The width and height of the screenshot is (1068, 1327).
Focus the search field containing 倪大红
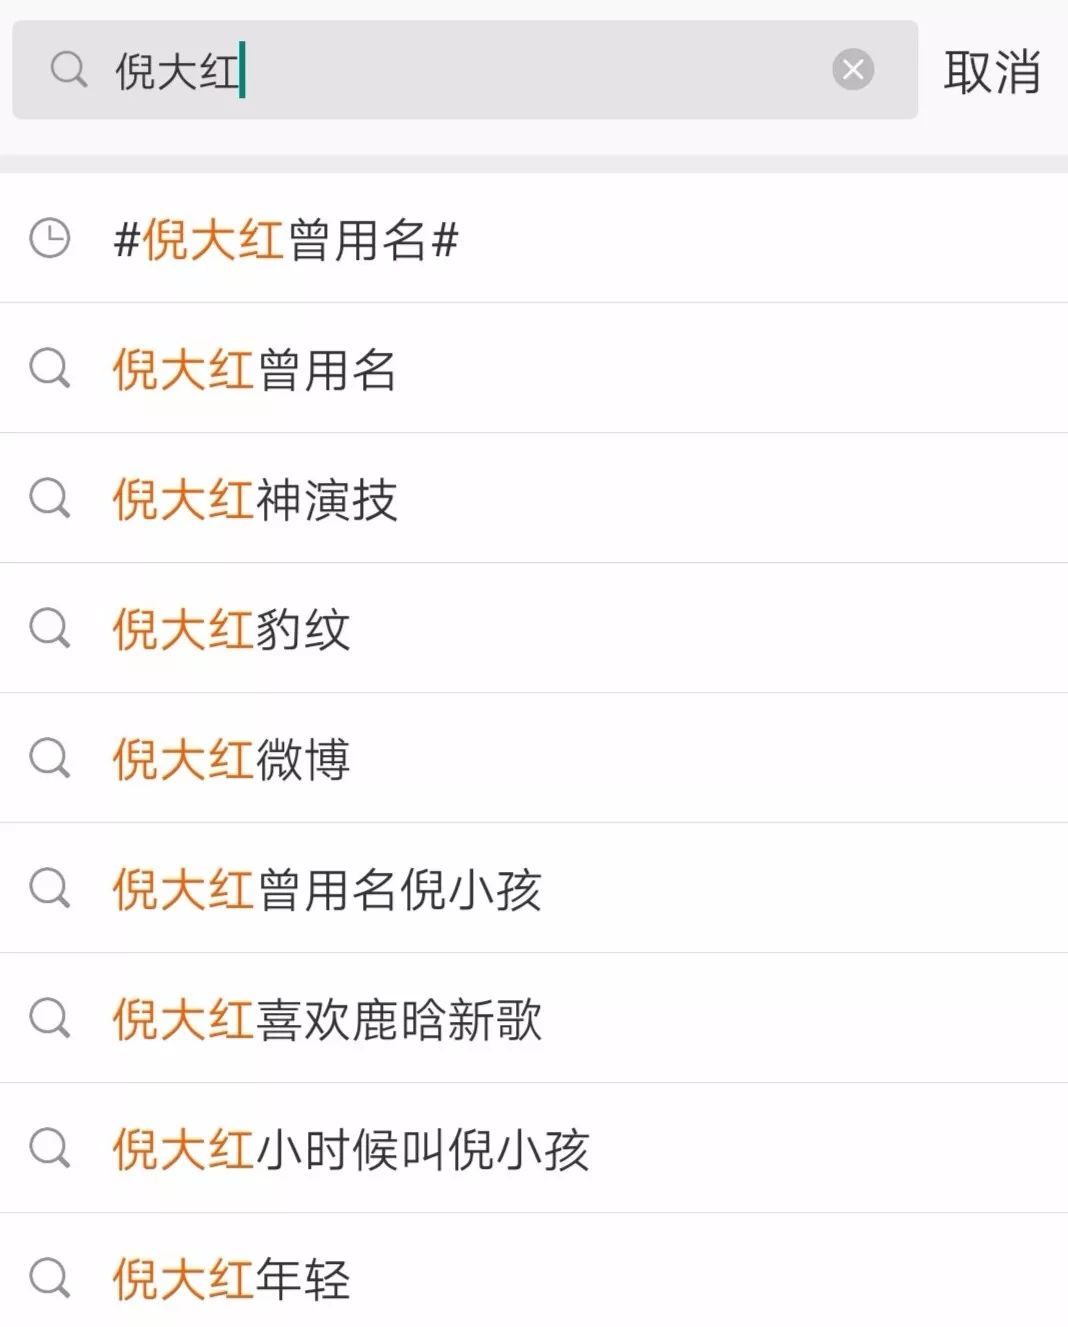465,70
